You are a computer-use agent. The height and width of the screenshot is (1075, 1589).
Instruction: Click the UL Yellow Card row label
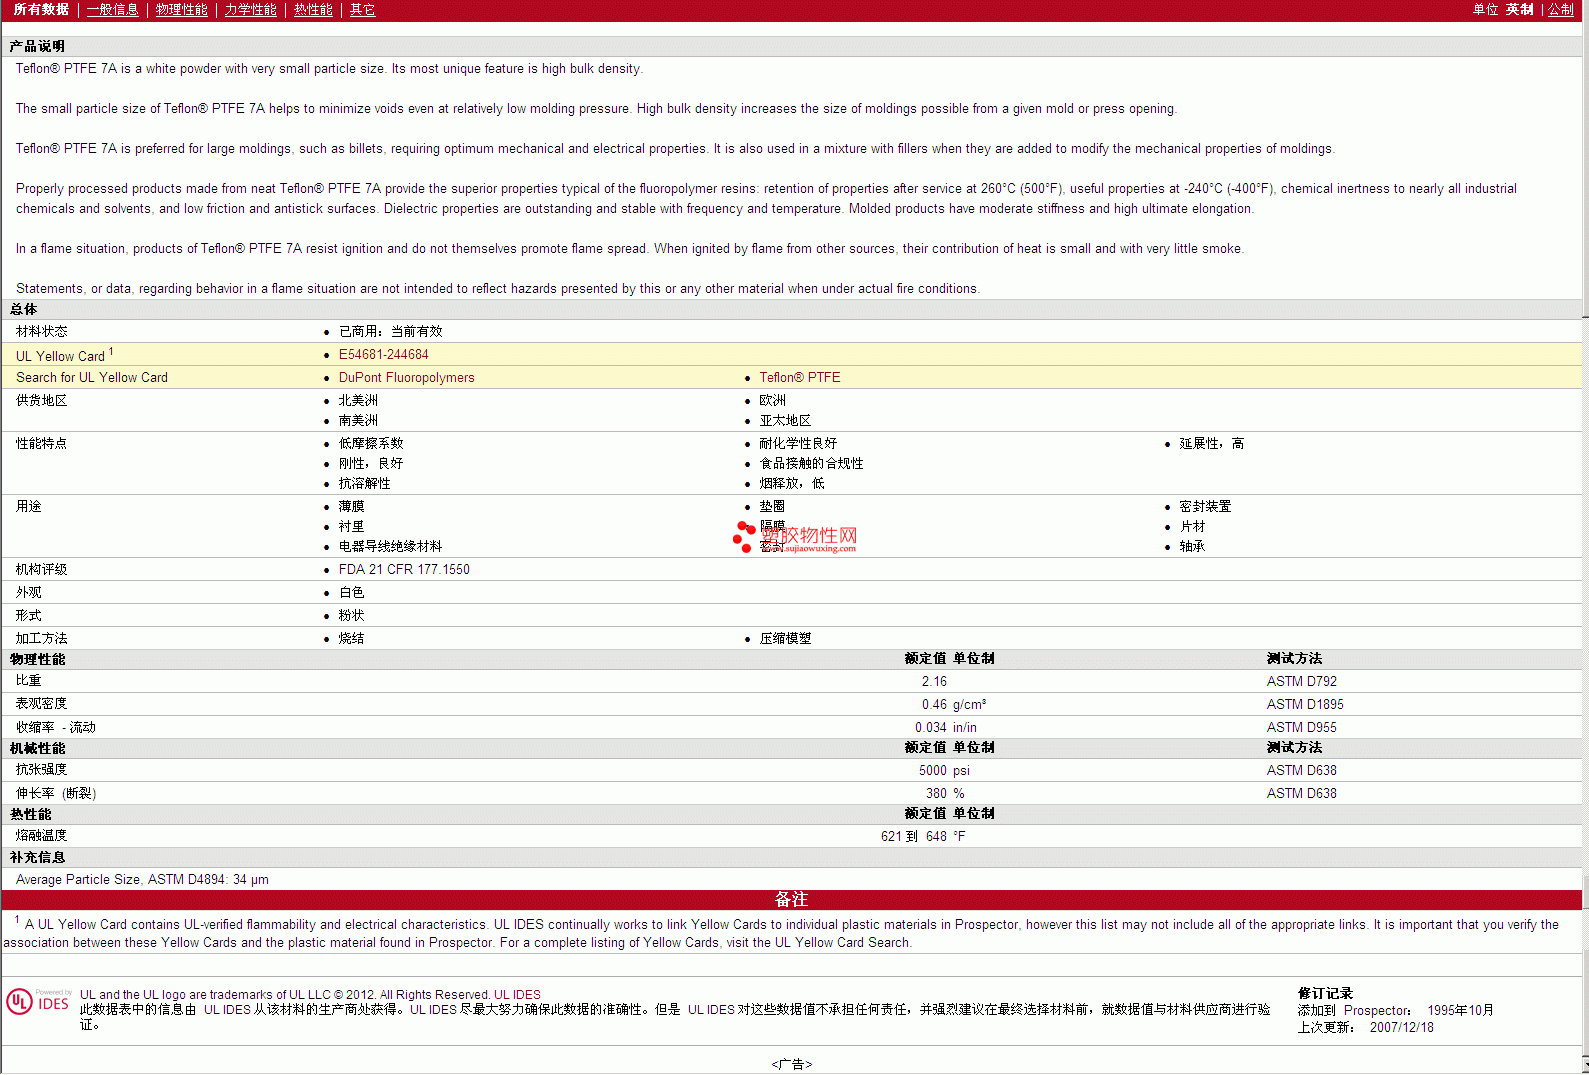point(65,355)
